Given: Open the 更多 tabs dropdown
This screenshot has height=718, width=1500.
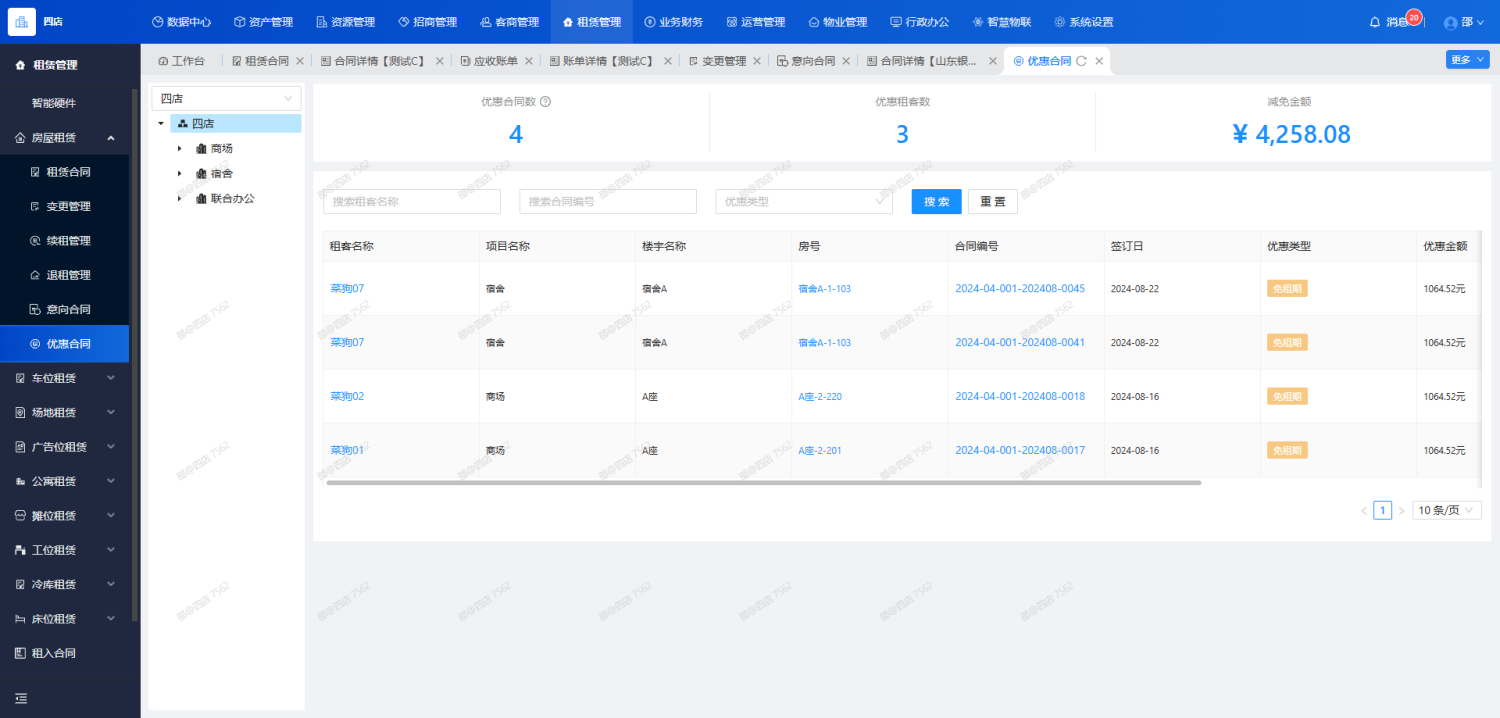Looking at the screenshot, I should (x=1467, y=60).
